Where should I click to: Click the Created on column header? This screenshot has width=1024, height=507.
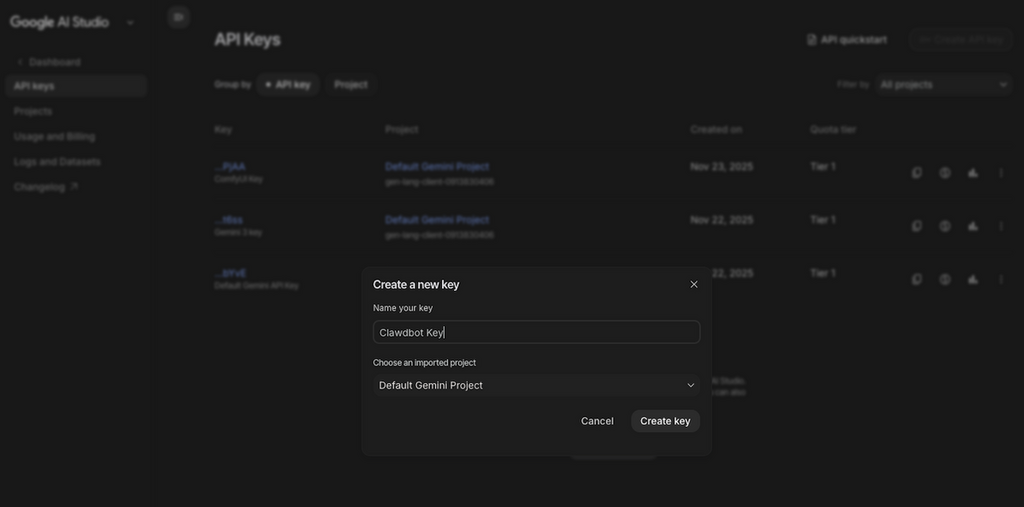716,129
